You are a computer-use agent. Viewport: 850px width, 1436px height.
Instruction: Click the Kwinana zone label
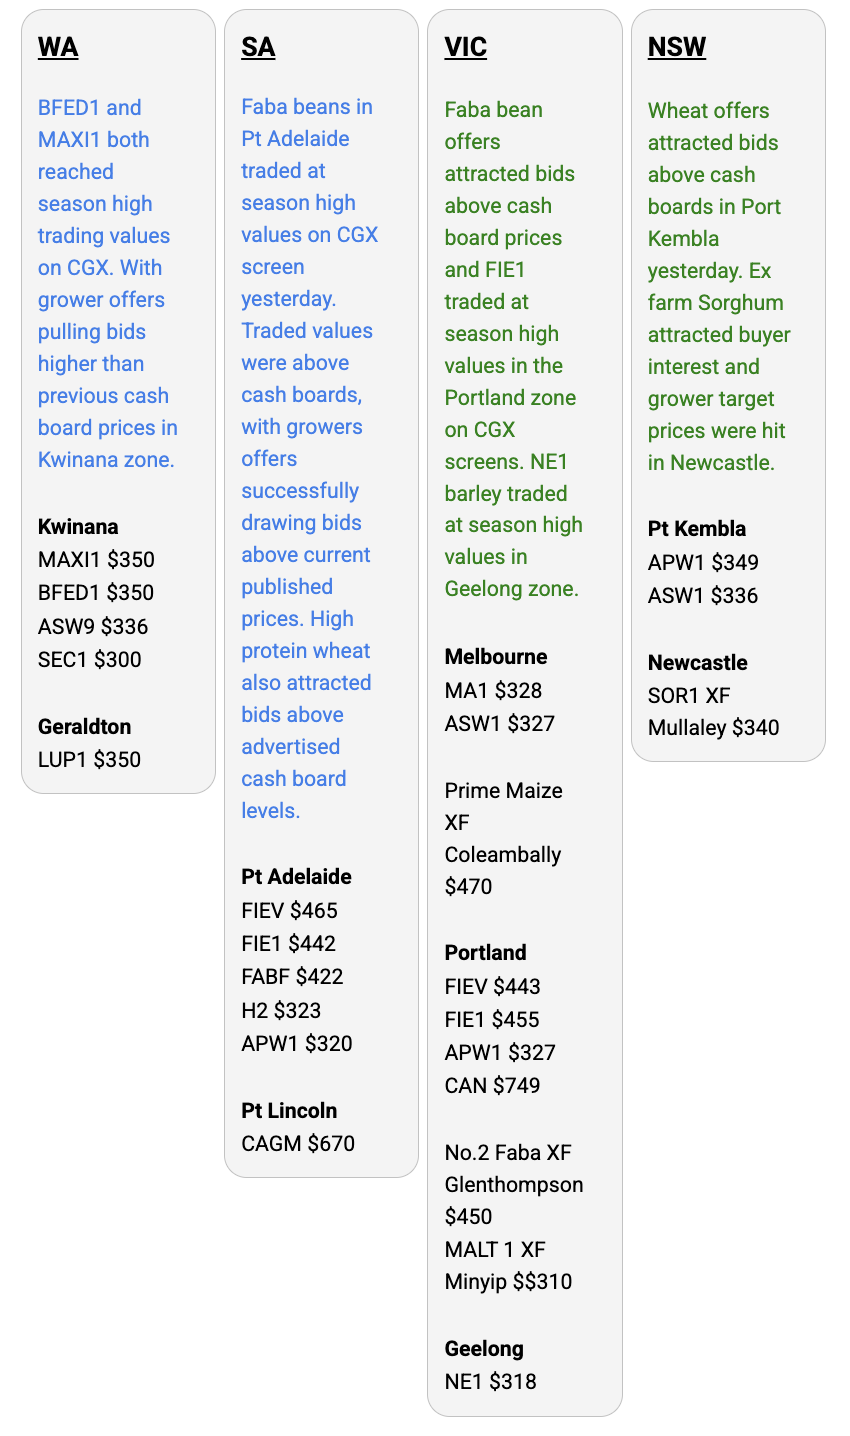(78, 526)
